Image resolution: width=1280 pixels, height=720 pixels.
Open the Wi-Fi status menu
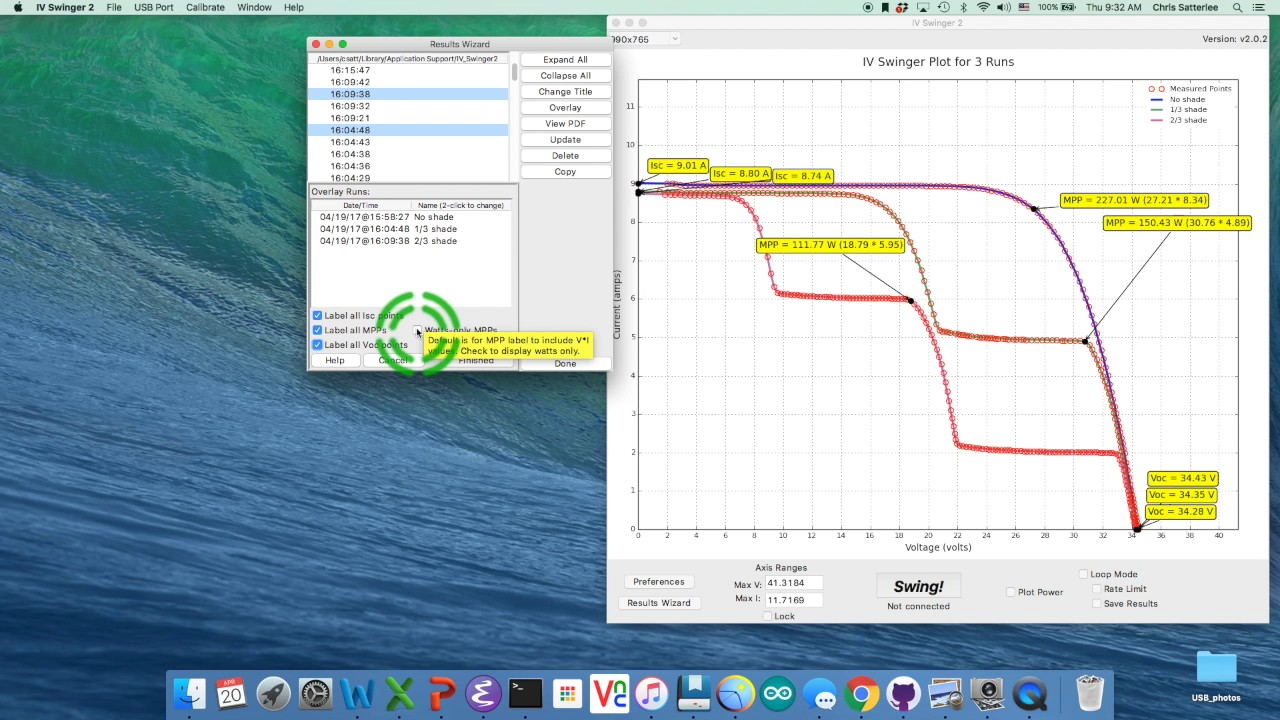983,7
